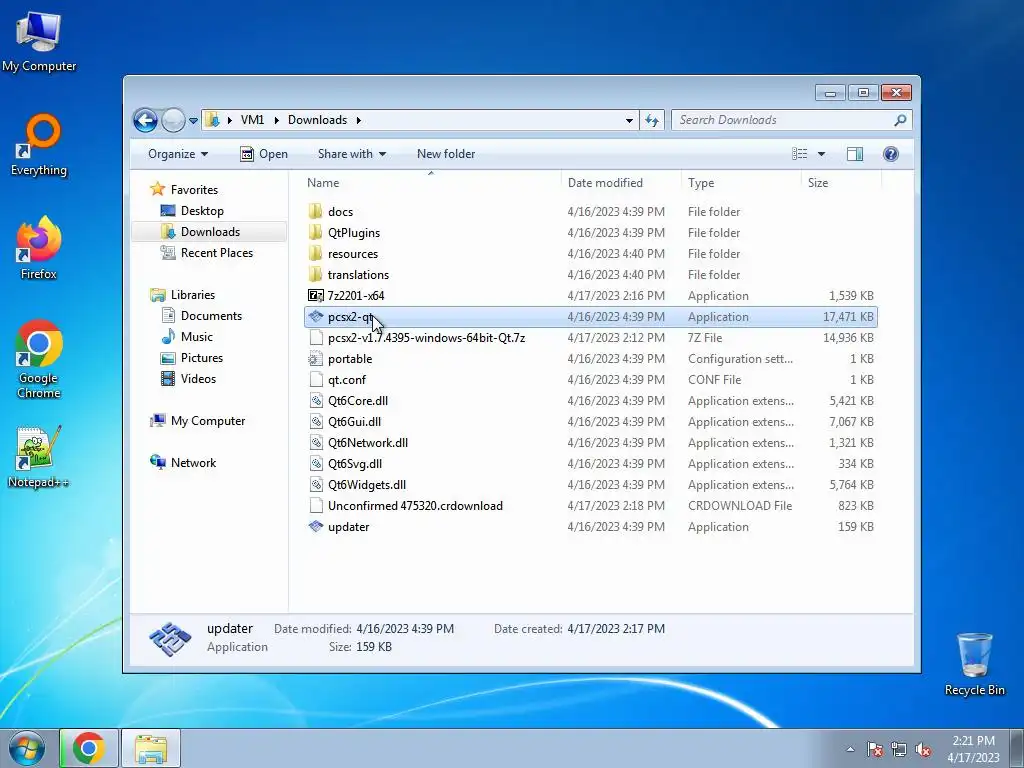Image resolution: width=1024 pixels, height=768 pixels.
Task: Go back with the Back arrow button
Action: pyautogui.click(x=145, y=120)
